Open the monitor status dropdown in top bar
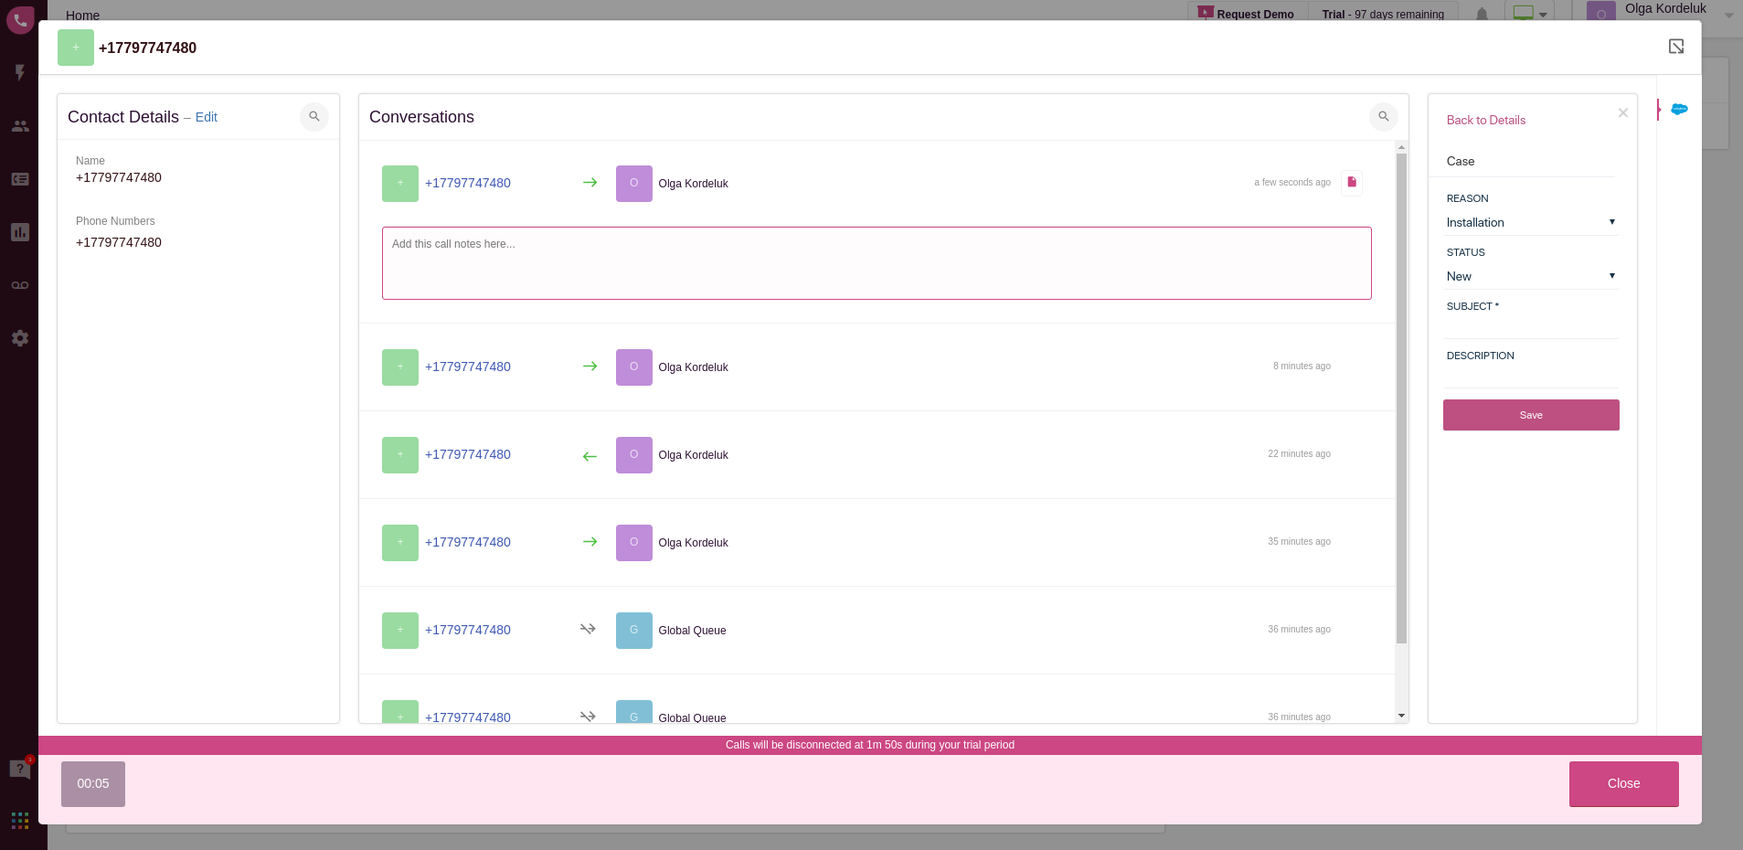1743x850 pixels. pyautogui.click(x=1529, y=14)
